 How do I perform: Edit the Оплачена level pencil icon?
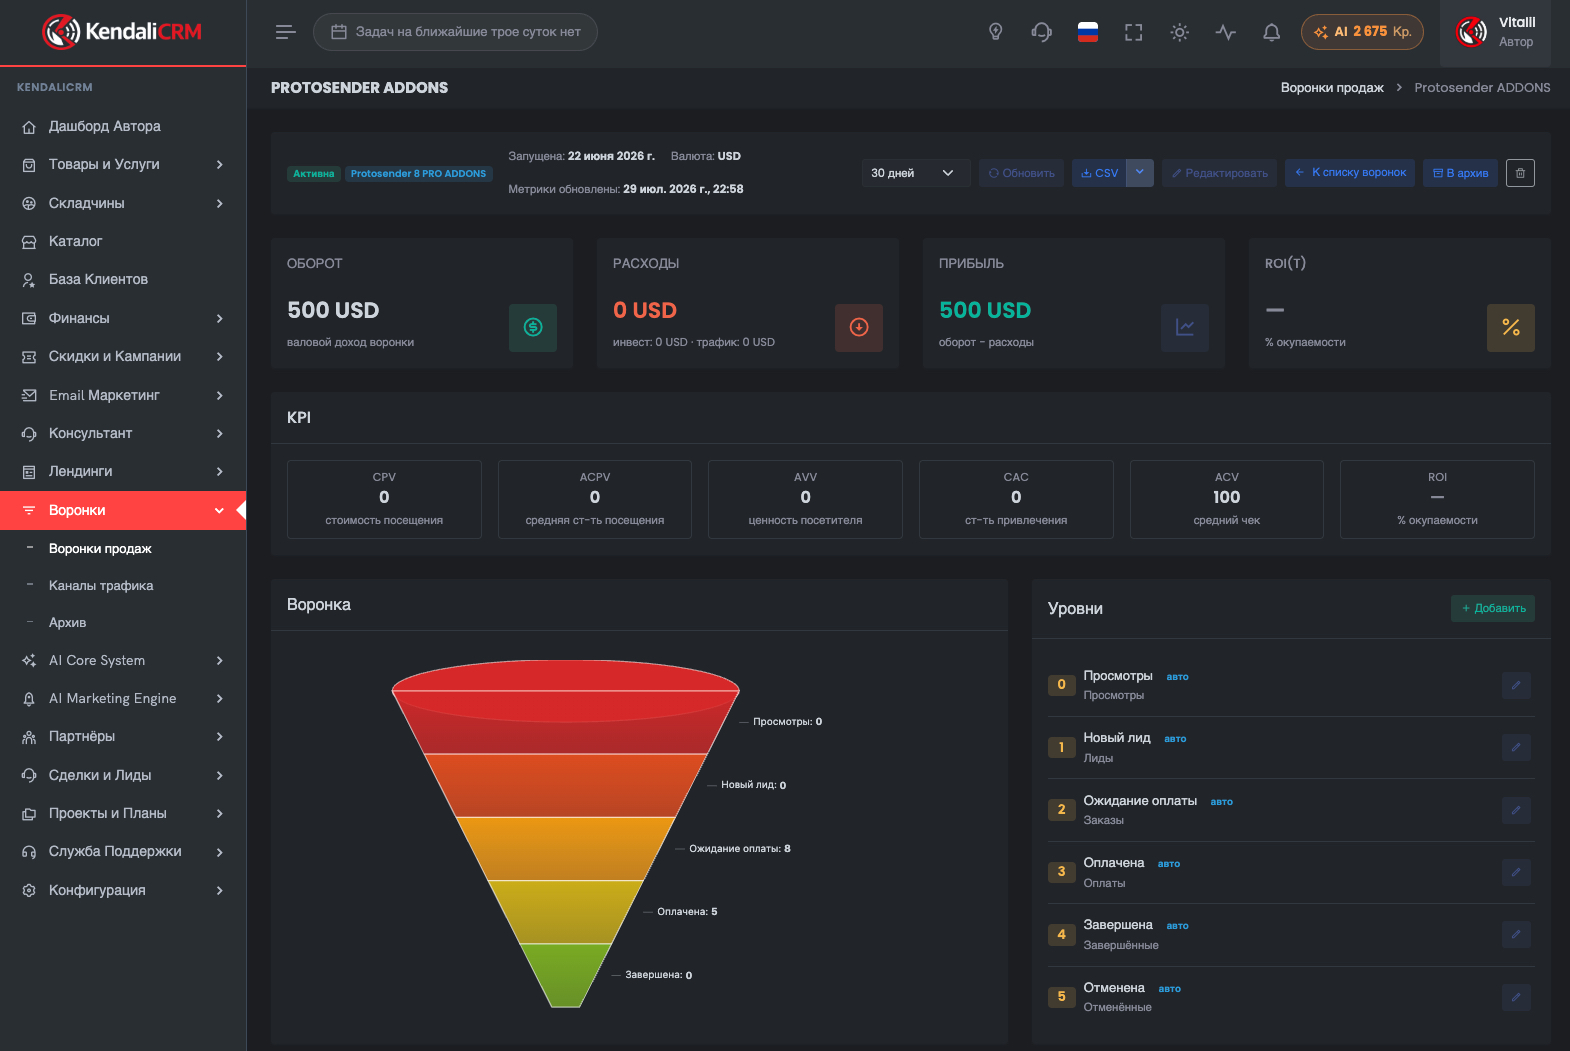pos(1516,872)
